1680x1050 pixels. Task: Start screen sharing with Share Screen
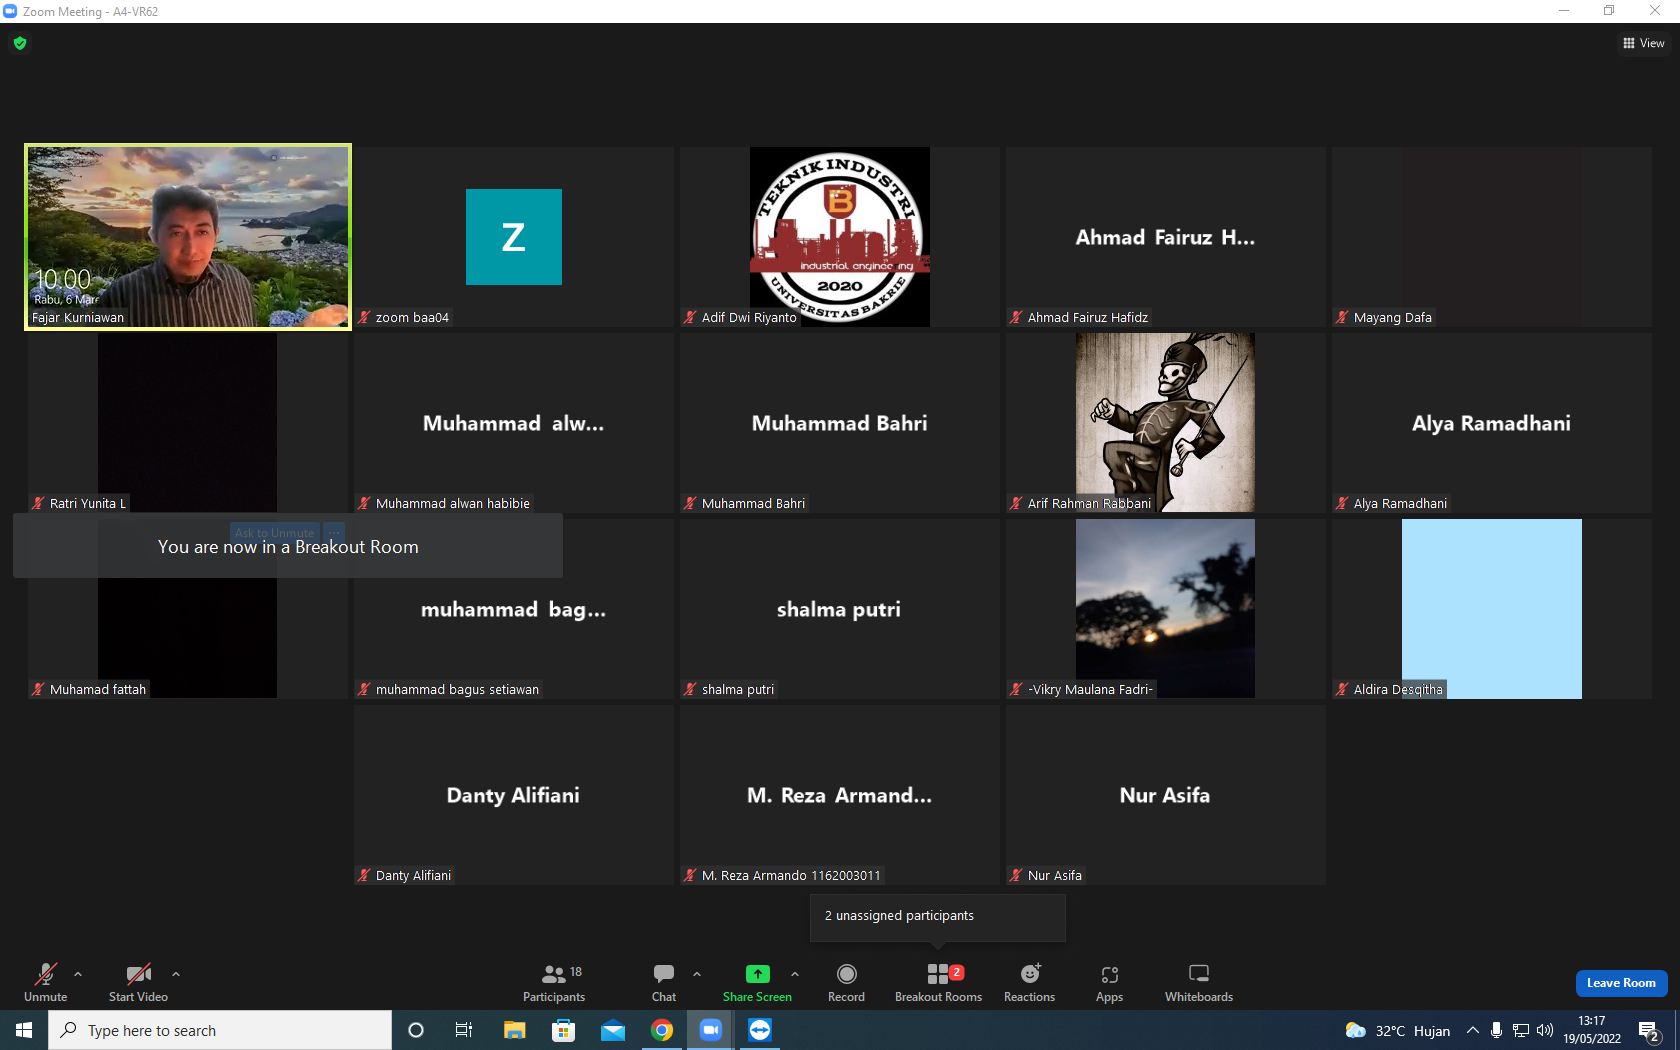tap(757, 983)
